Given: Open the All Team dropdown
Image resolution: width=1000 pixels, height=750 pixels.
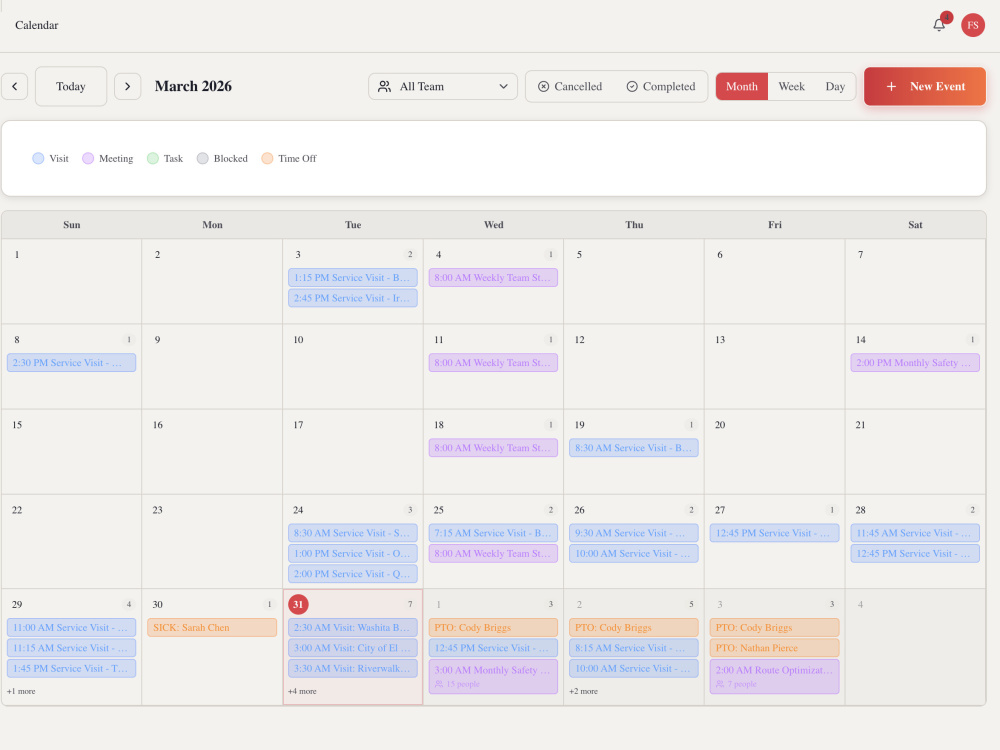Looking at the screenshot, I should [443, 86].
